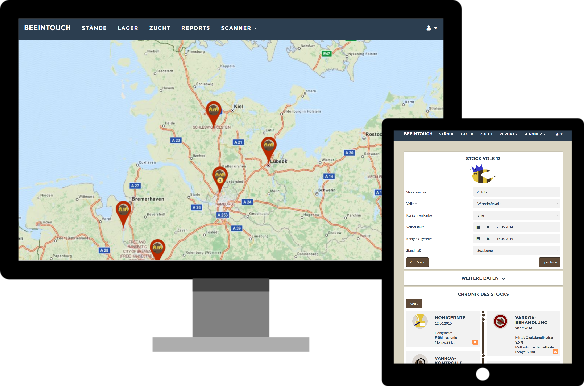Go to STÄNDE in desktop navbar
The width and height of the screenshot is (584, 386).
click(94, 28)
